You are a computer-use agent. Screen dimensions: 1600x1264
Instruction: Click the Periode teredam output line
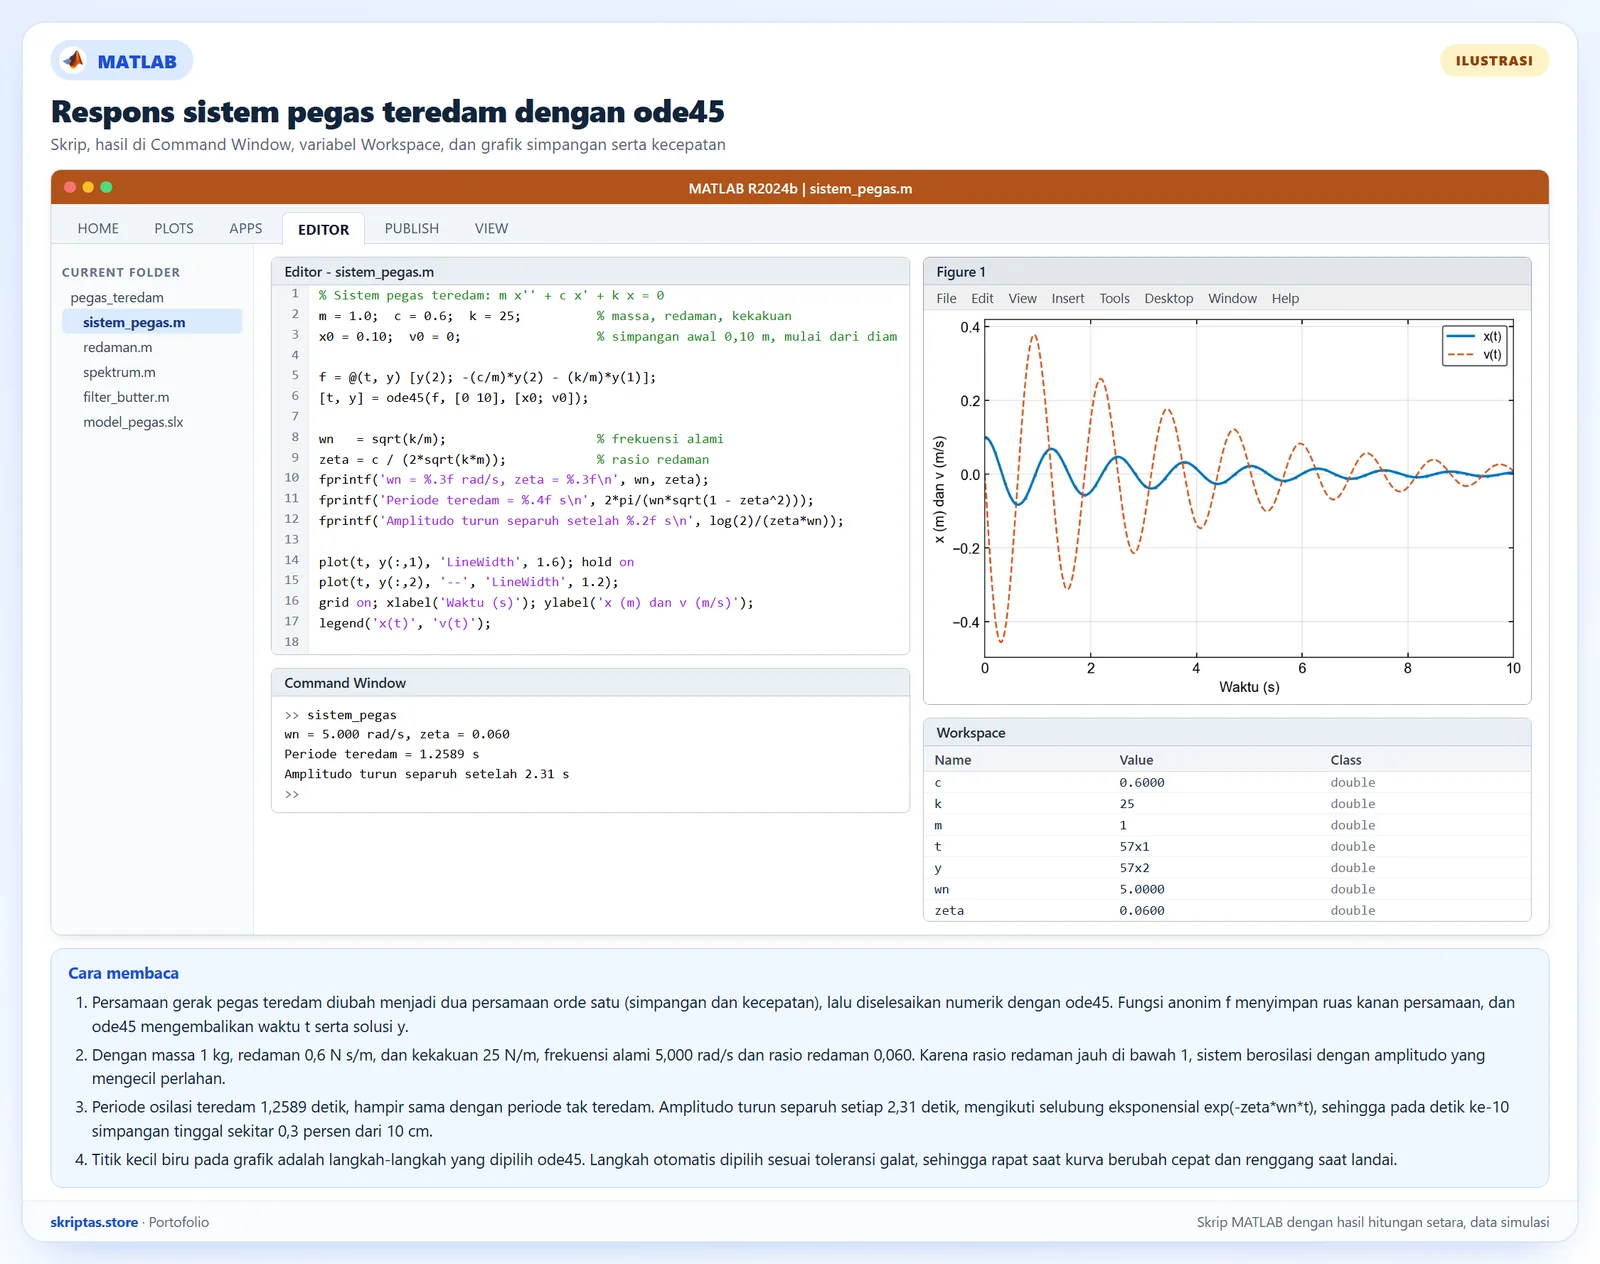tap(381, 754)
